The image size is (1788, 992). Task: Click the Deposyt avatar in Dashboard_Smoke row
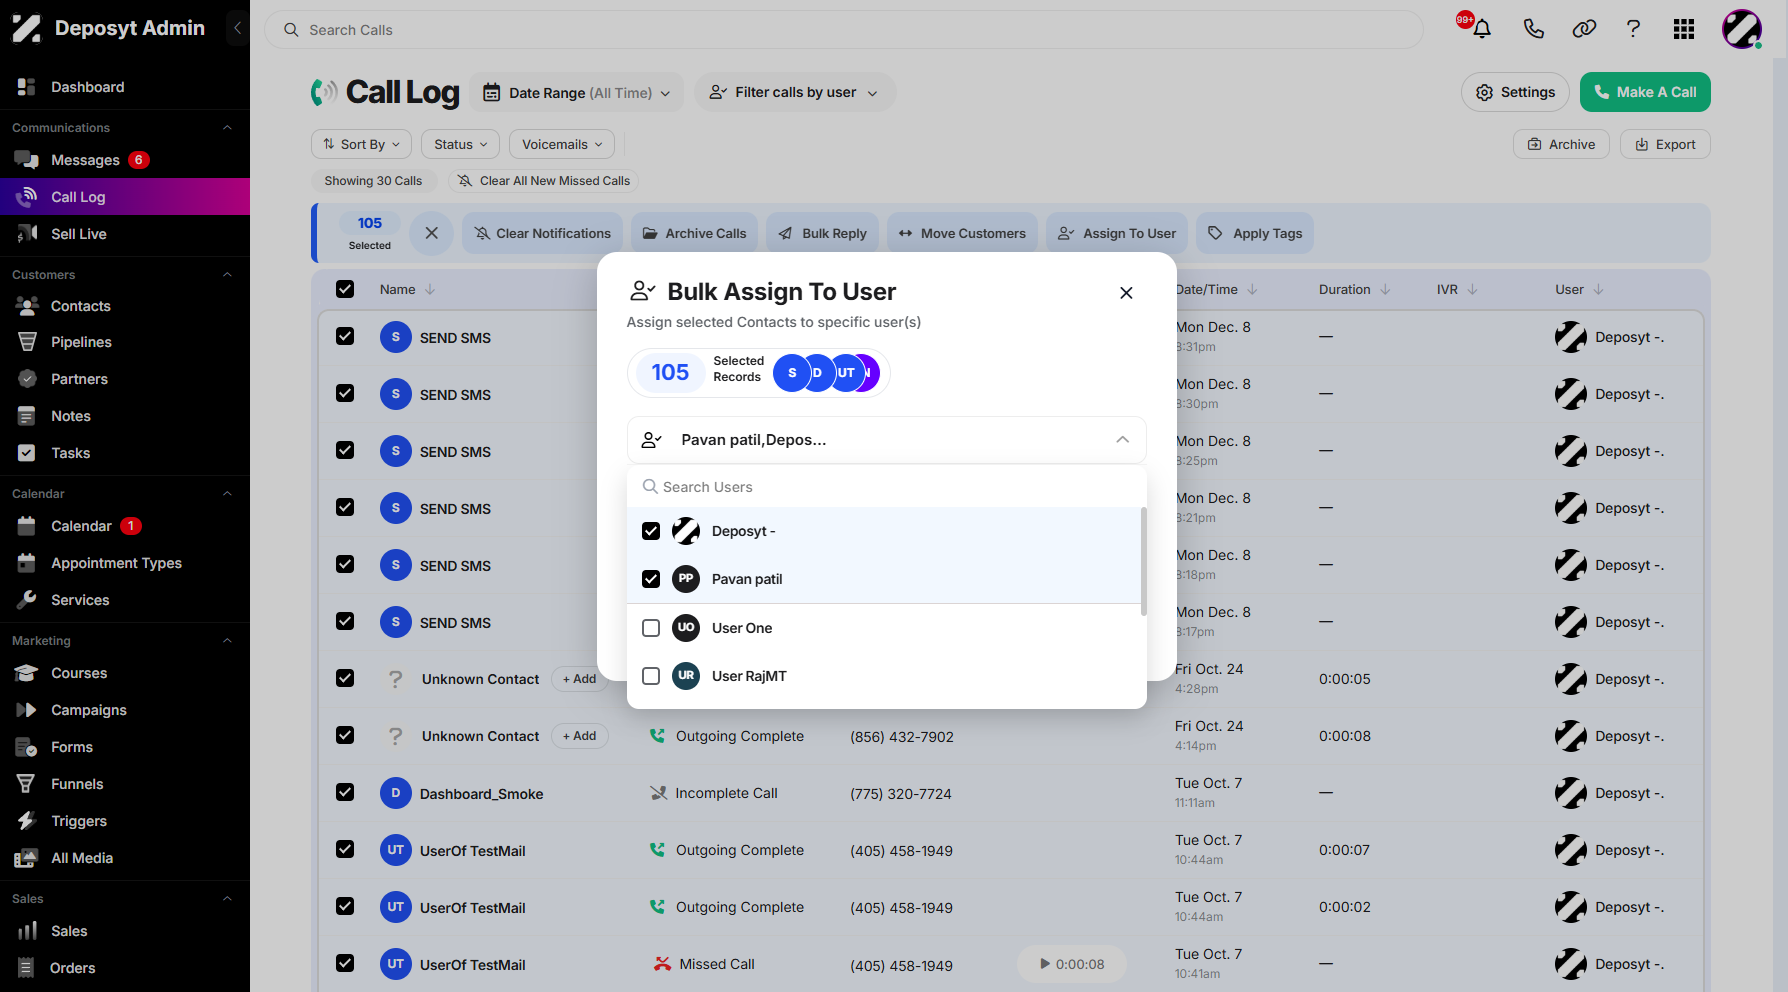(x=1570, y=793)
